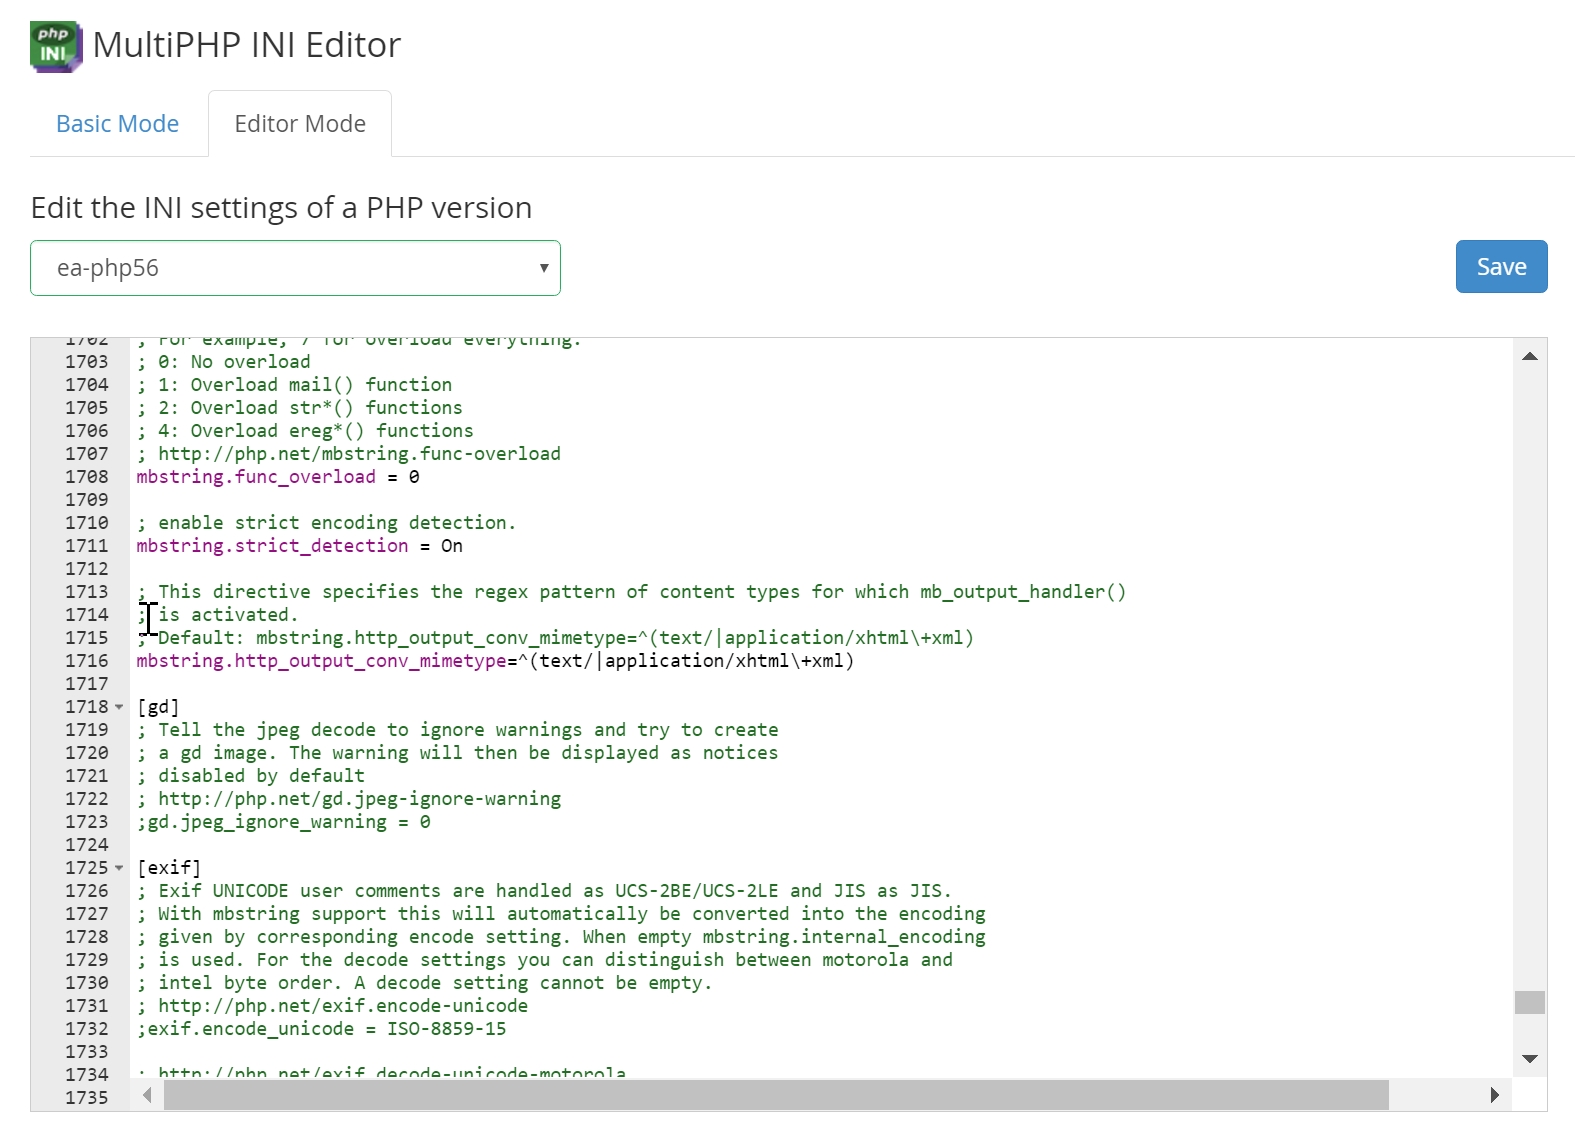Image resolution: width=1575 pixels, height=1140 pixels.
Task: Open the ea-php56 PHP version dropdown
Action: (295, 268)
